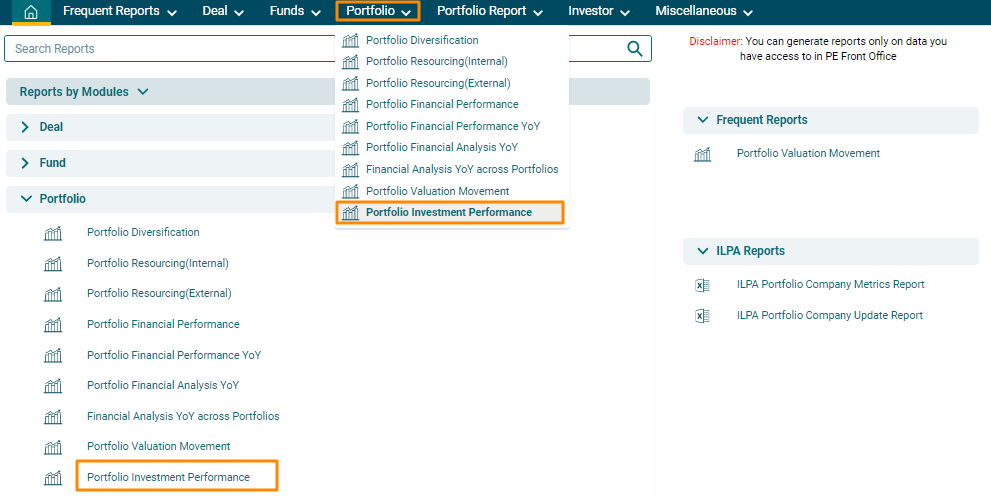Expand the Deal module section
This screenshot has width=991, height=497.
tap(25, 127)
